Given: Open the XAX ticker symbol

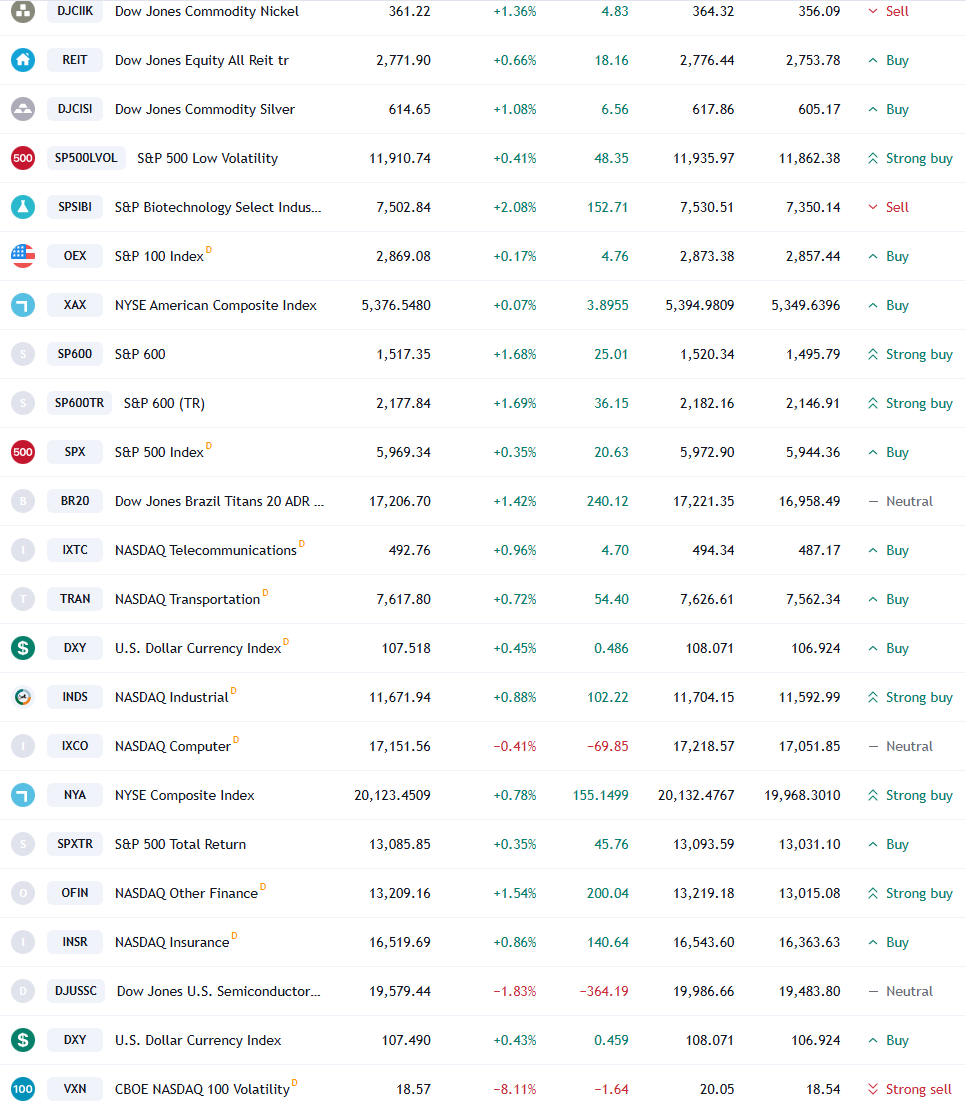Looking at the screenshot, I should tap(75, 305).
